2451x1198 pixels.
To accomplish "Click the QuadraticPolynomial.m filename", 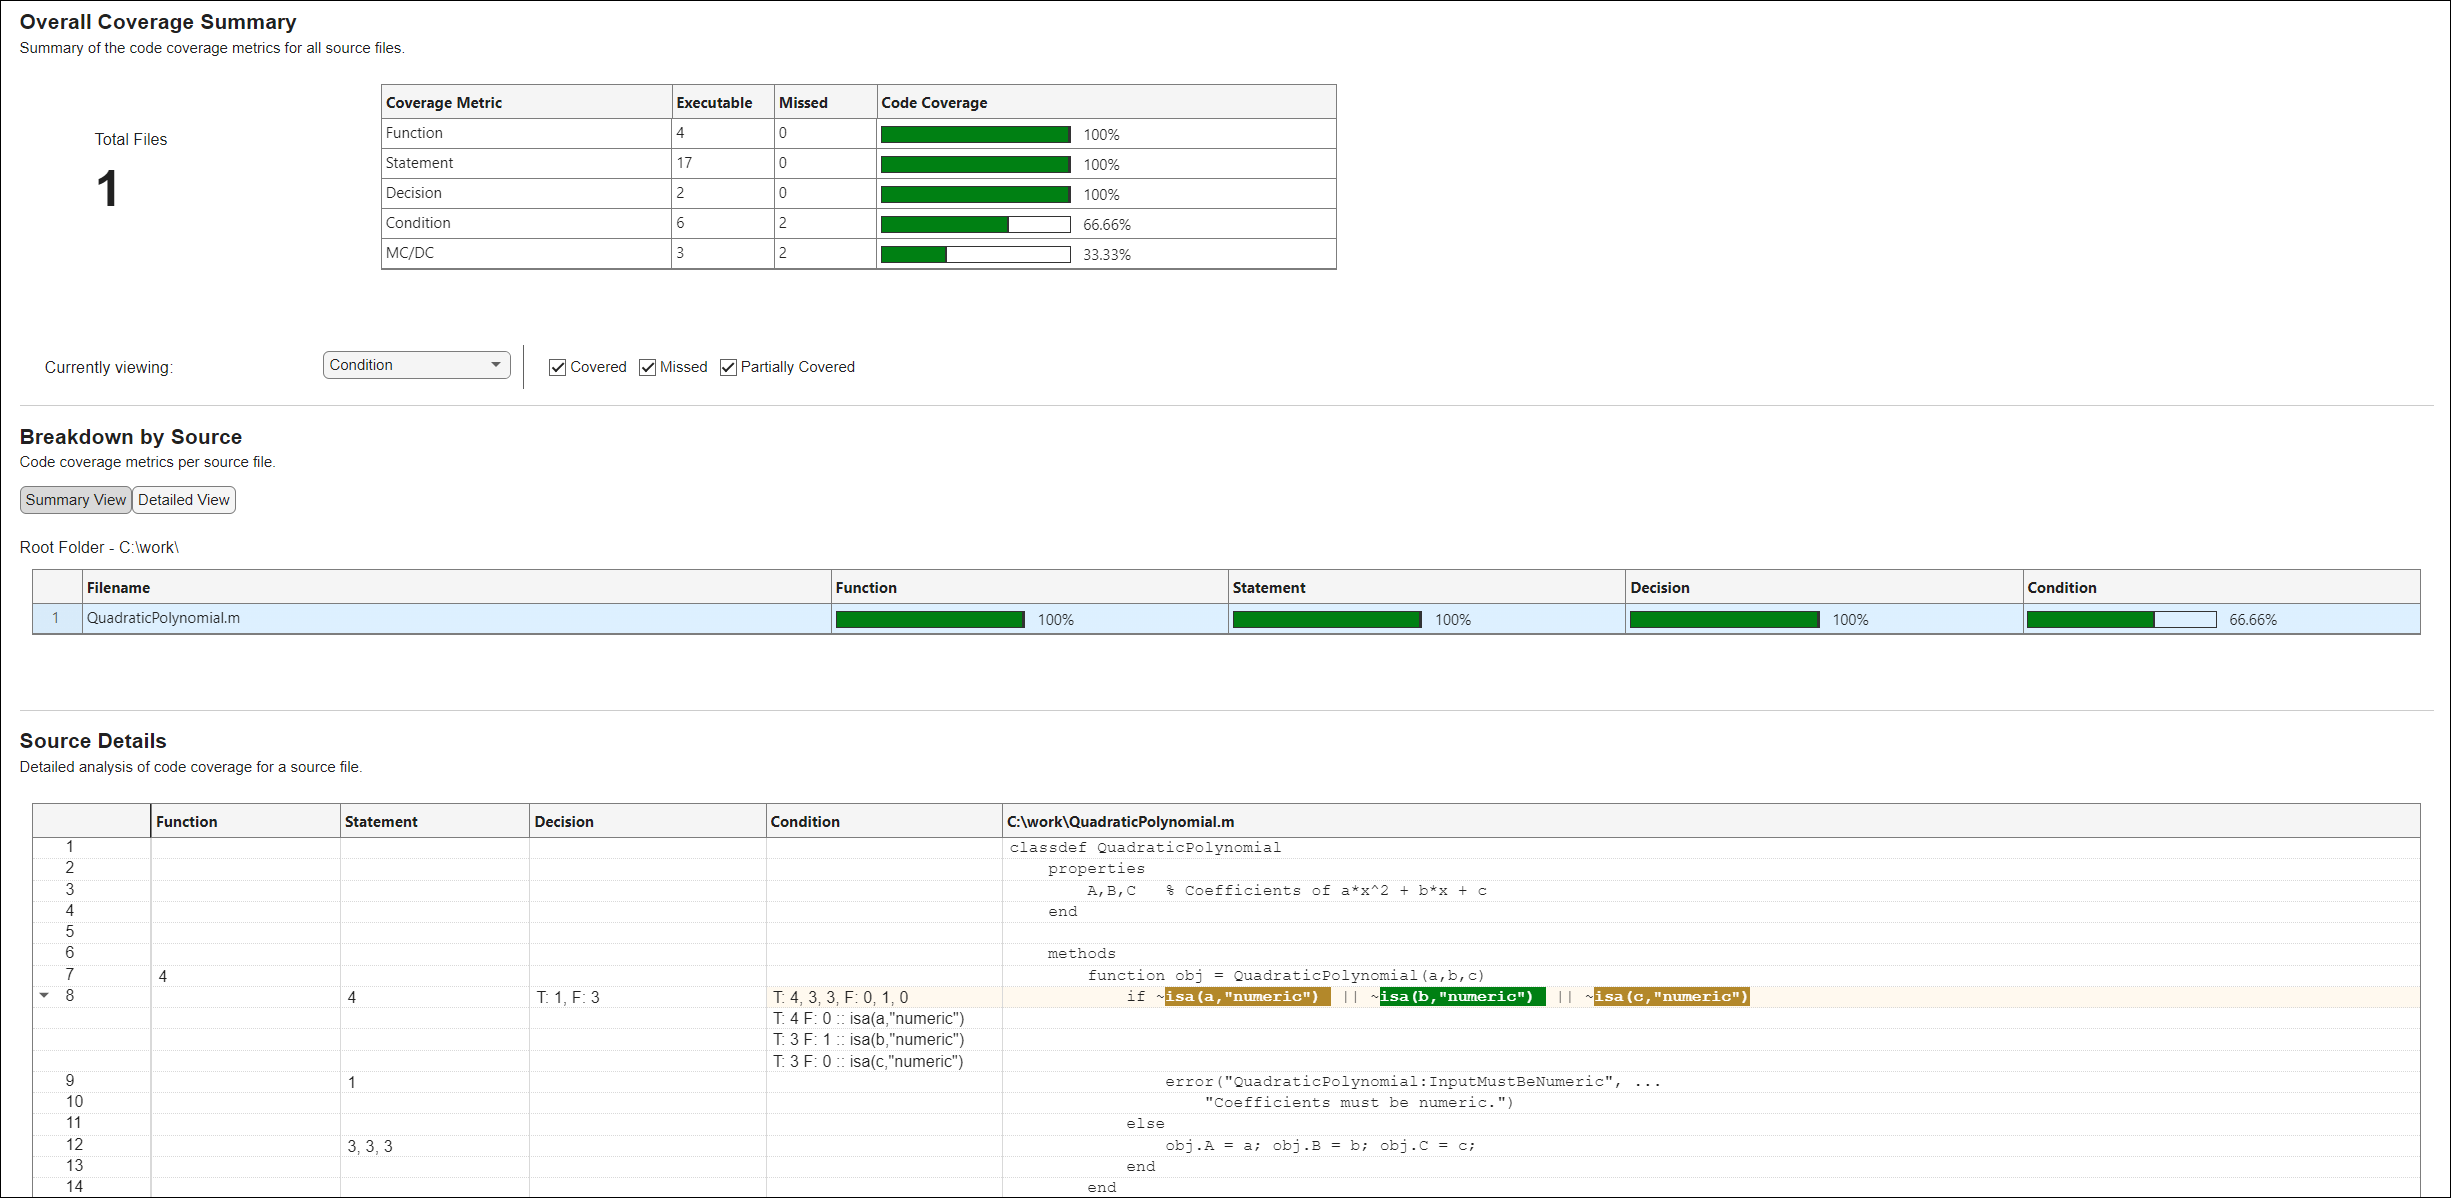I will pos(163,618).
